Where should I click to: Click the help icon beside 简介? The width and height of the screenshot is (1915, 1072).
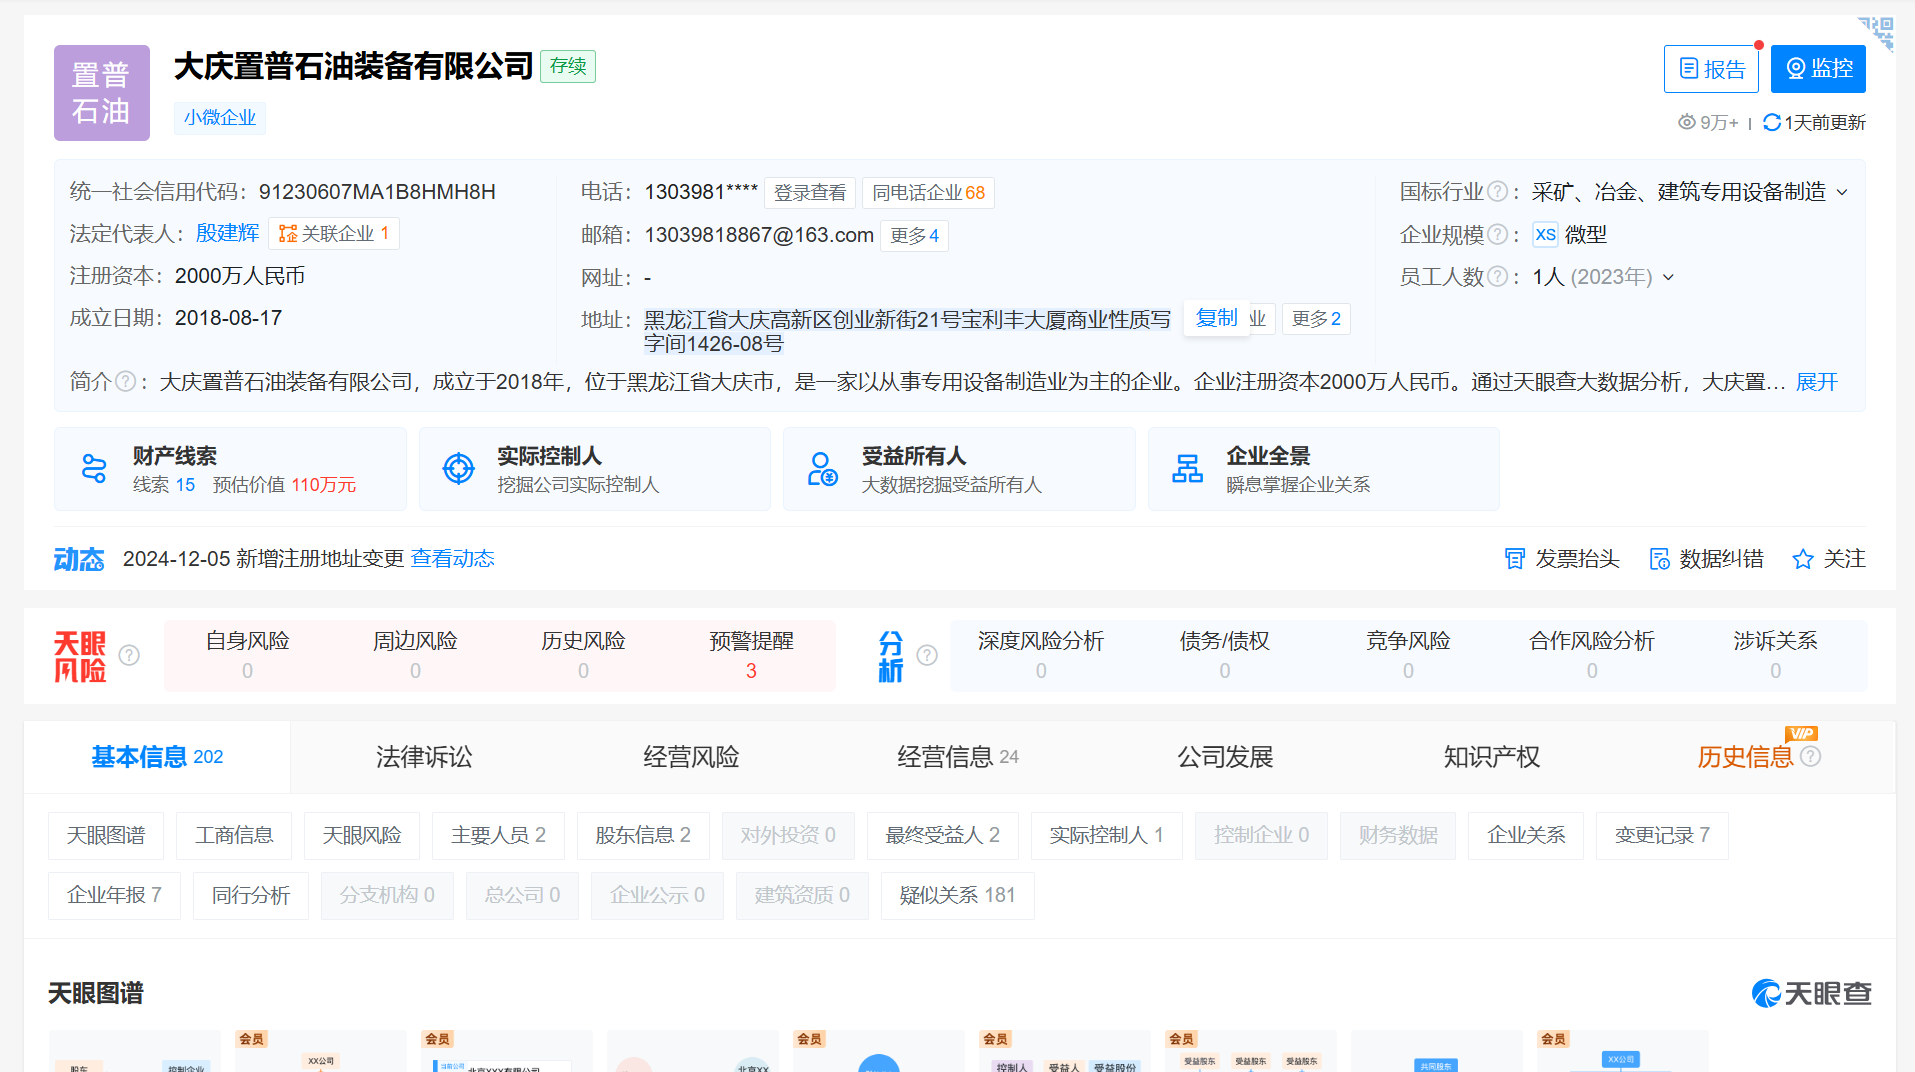[126, 381]
